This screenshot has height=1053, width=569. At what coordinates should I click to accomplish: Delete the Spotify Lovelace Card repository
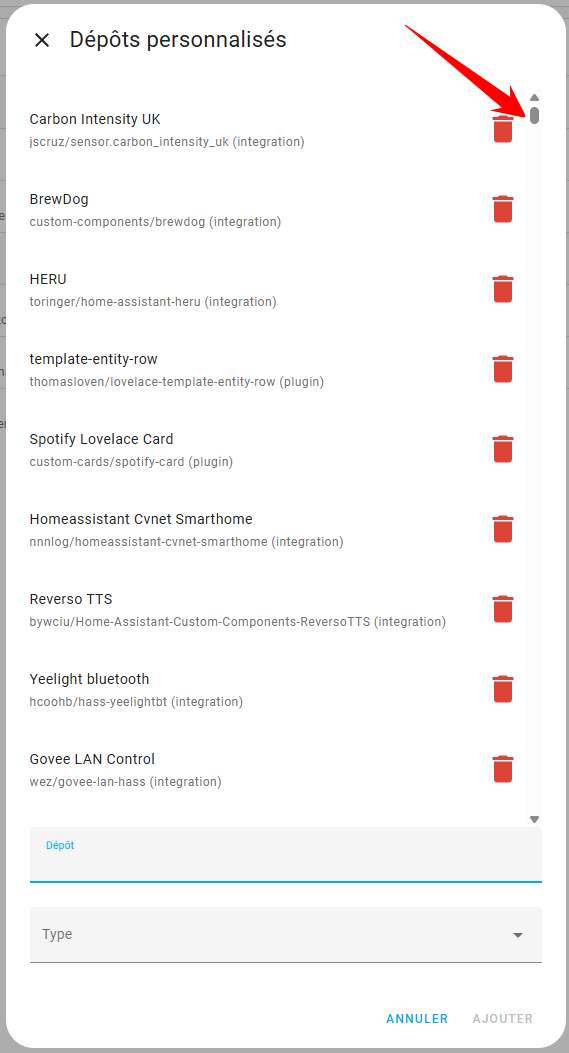pyautogui.click(x=502, y=449)
